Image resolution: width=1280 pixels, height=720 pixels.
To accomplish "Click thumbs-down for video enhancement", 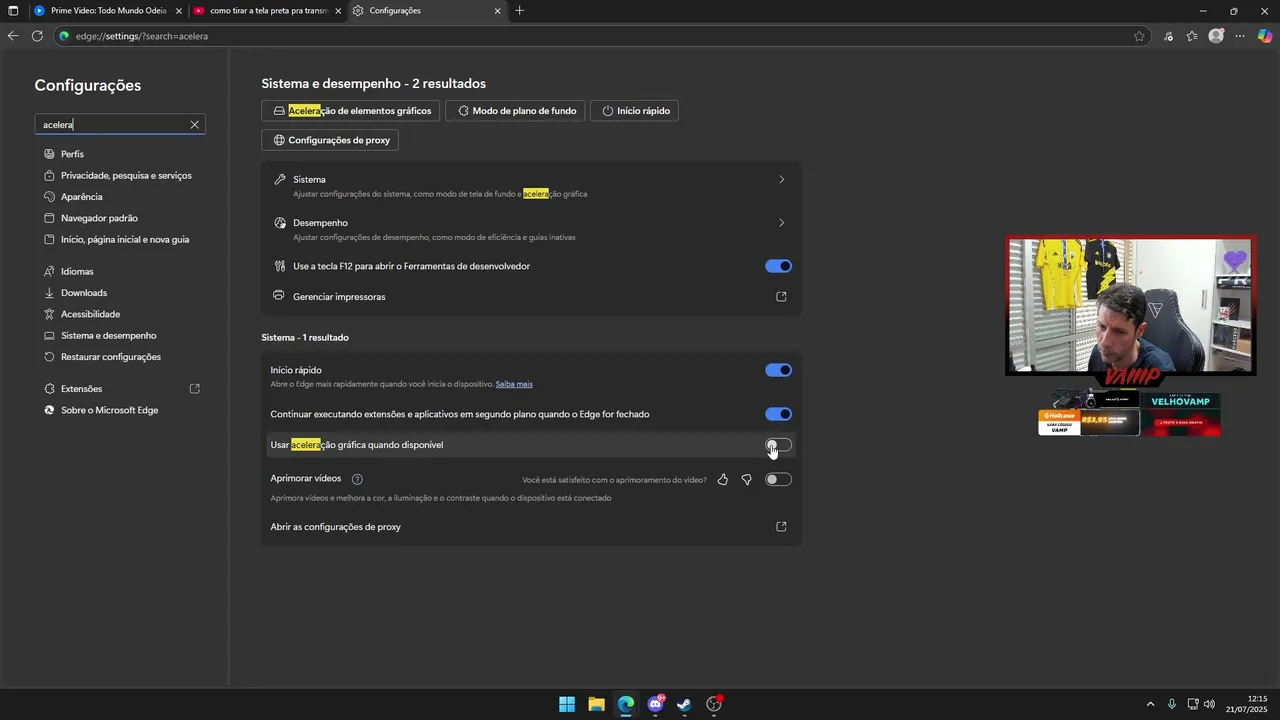I will (x=746, y=480).
